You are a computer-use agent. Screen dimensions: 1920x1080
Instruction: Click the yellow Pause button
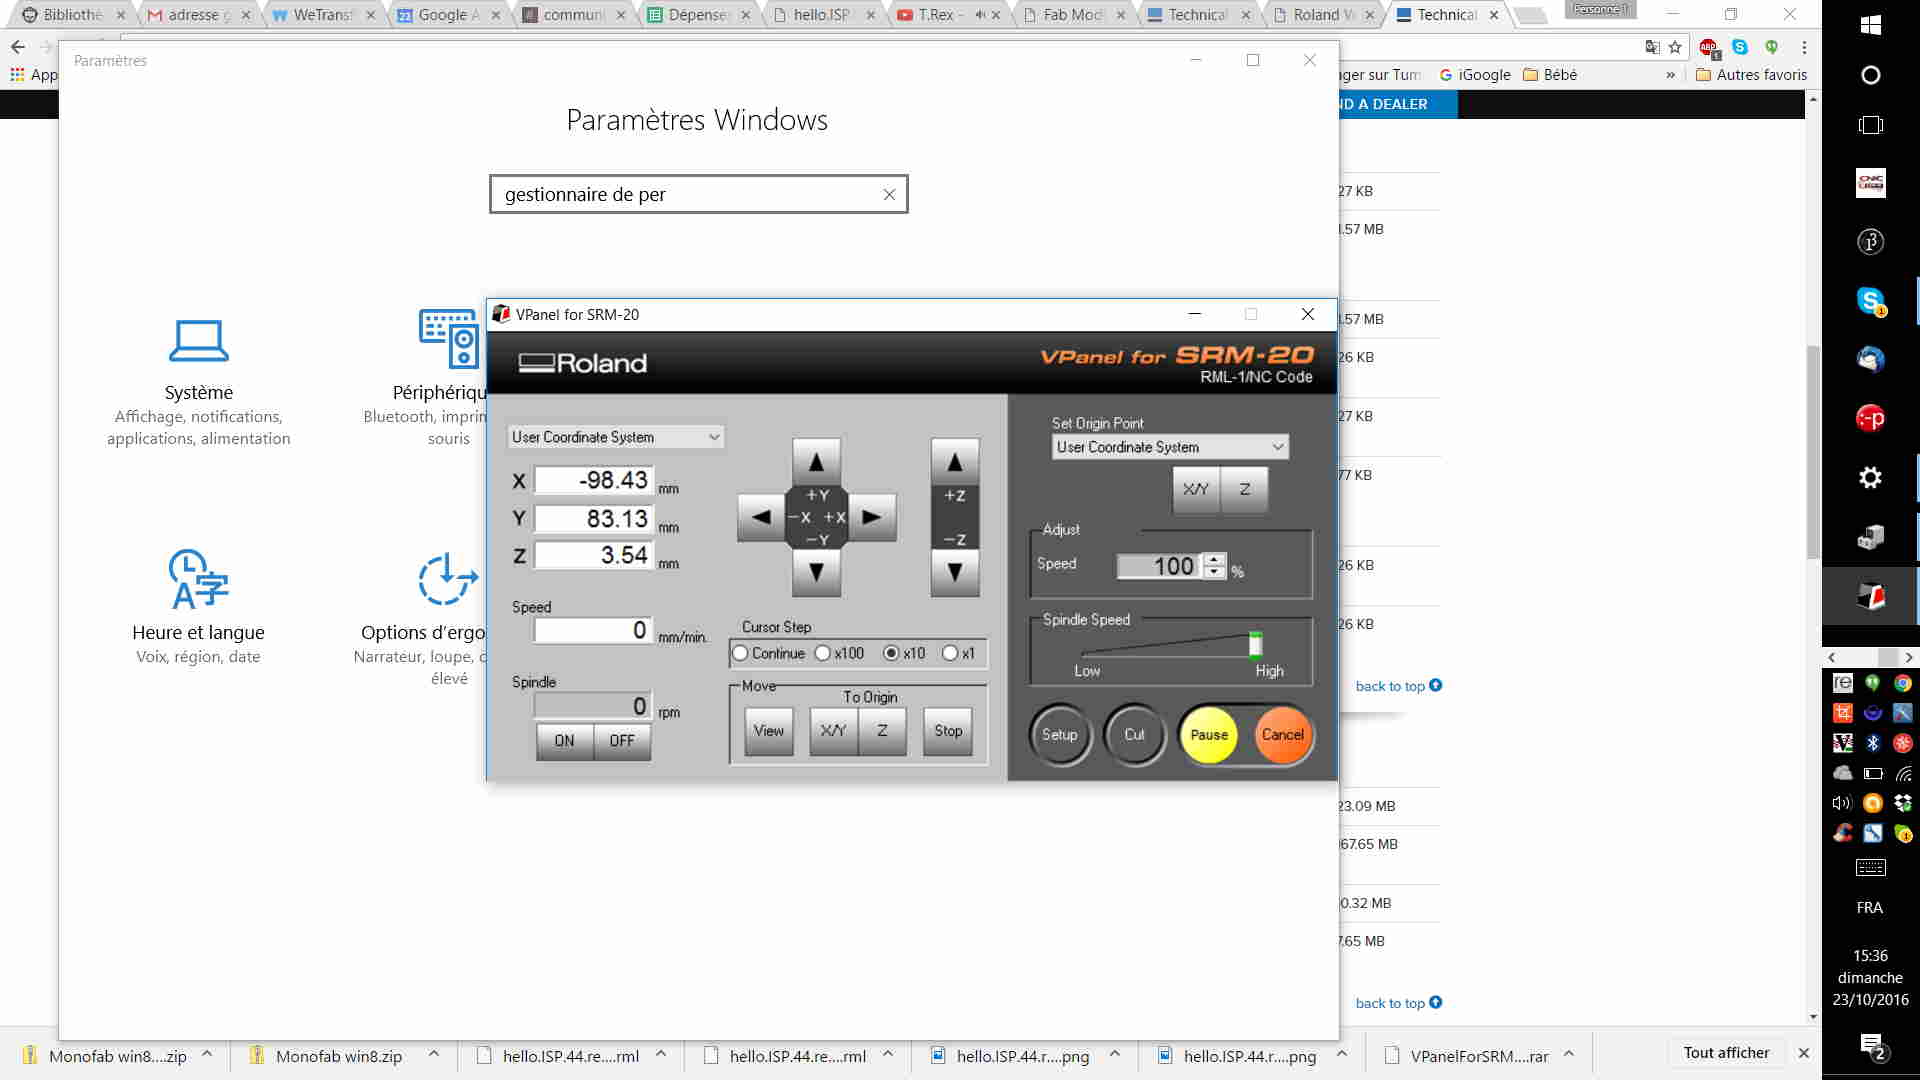1208,735
